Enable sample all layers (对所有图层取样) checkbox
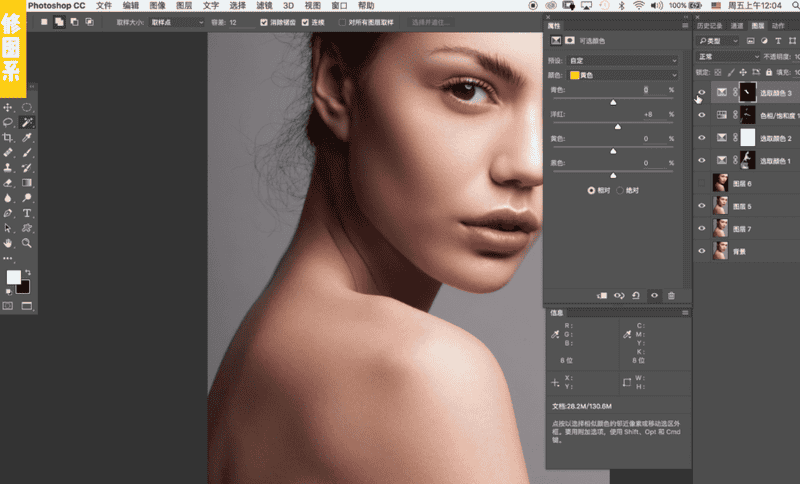Viewport: 800px width, 484px height. pyautogui.click(x=342, y=22)
